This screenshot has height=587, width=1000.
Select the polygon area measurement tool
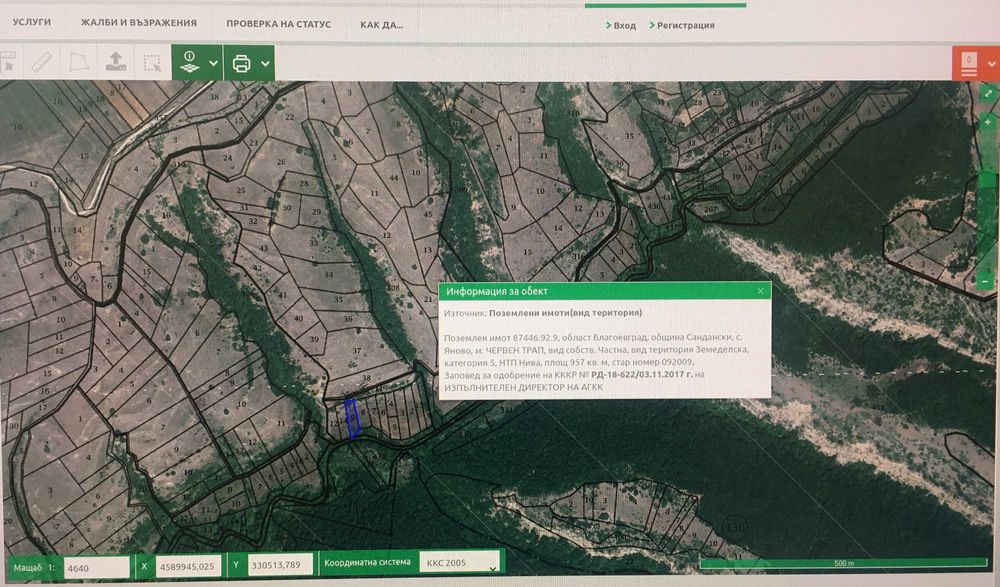tap(78, 63)
